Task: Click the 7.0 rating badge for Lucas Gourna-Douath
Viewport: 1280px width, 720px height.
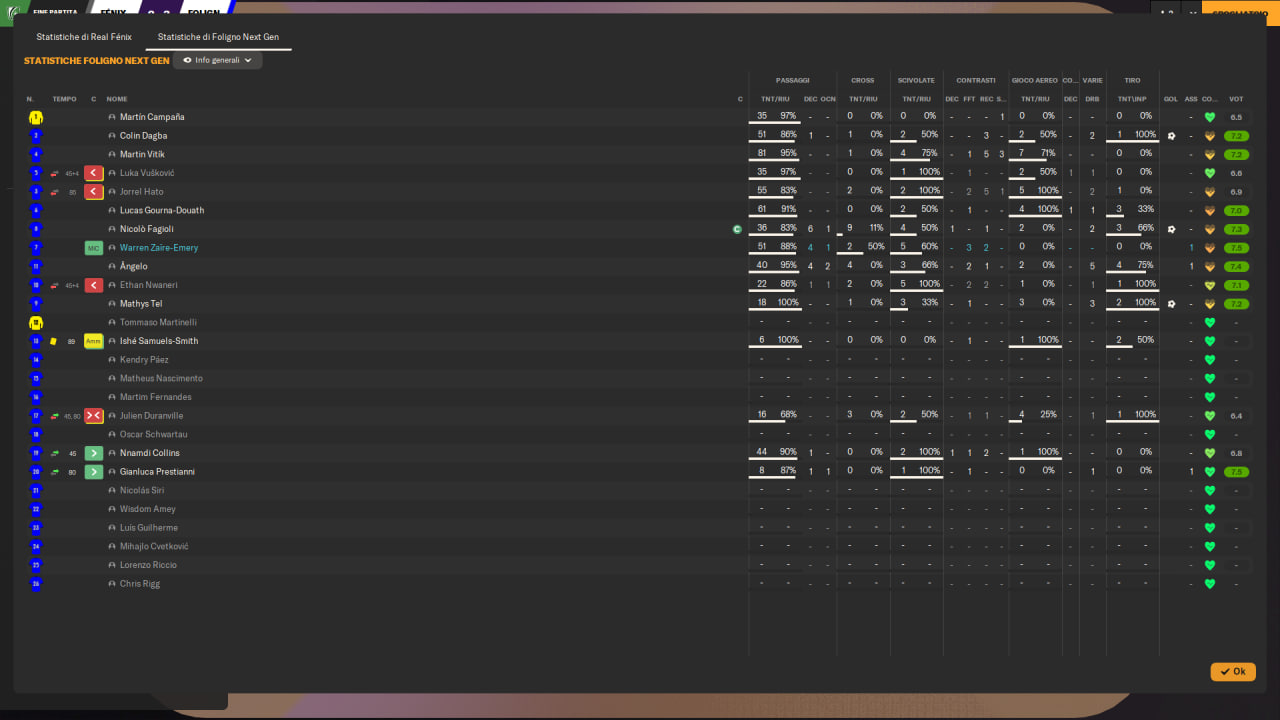Action: (x=1236, y=211)
